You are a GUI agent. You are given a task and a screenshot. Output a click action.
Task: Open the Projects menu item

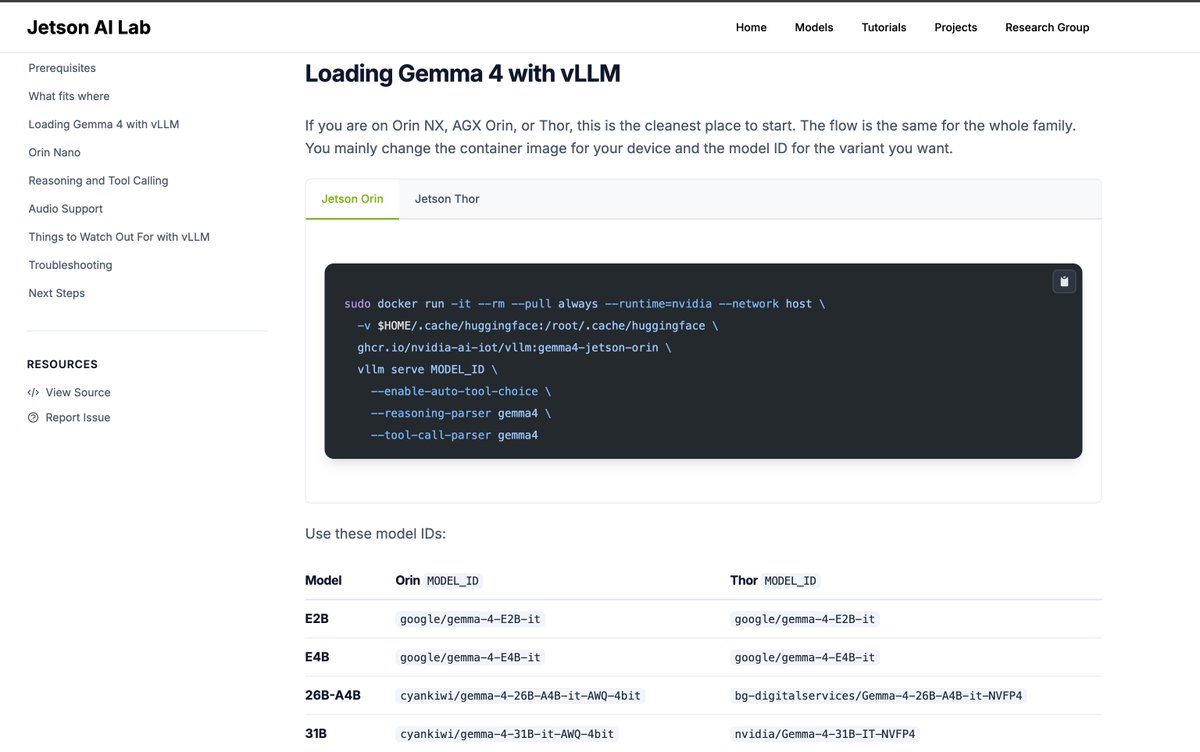click(x=955, y=27)
